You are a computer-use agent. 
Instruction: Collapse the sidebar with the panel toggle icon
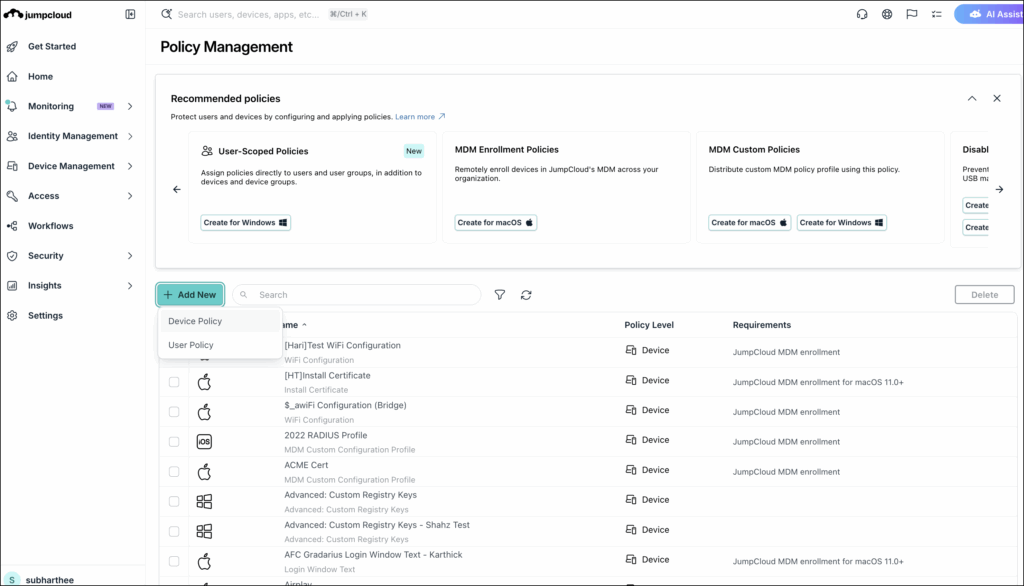(x=130, y=14)
